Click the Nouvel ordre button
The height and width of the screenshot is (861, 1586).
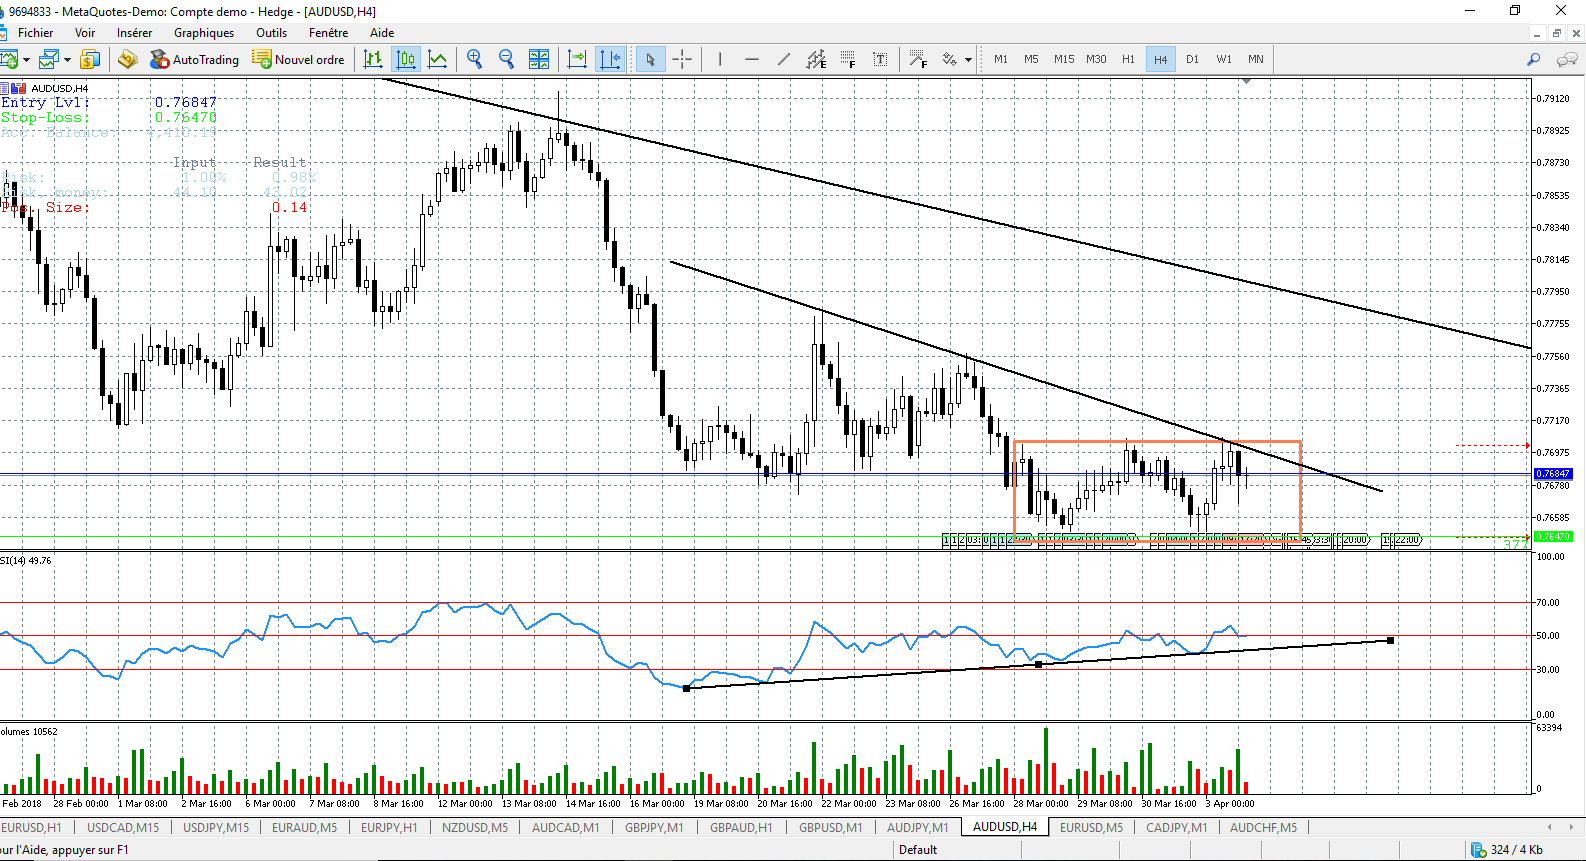[298, 60]
